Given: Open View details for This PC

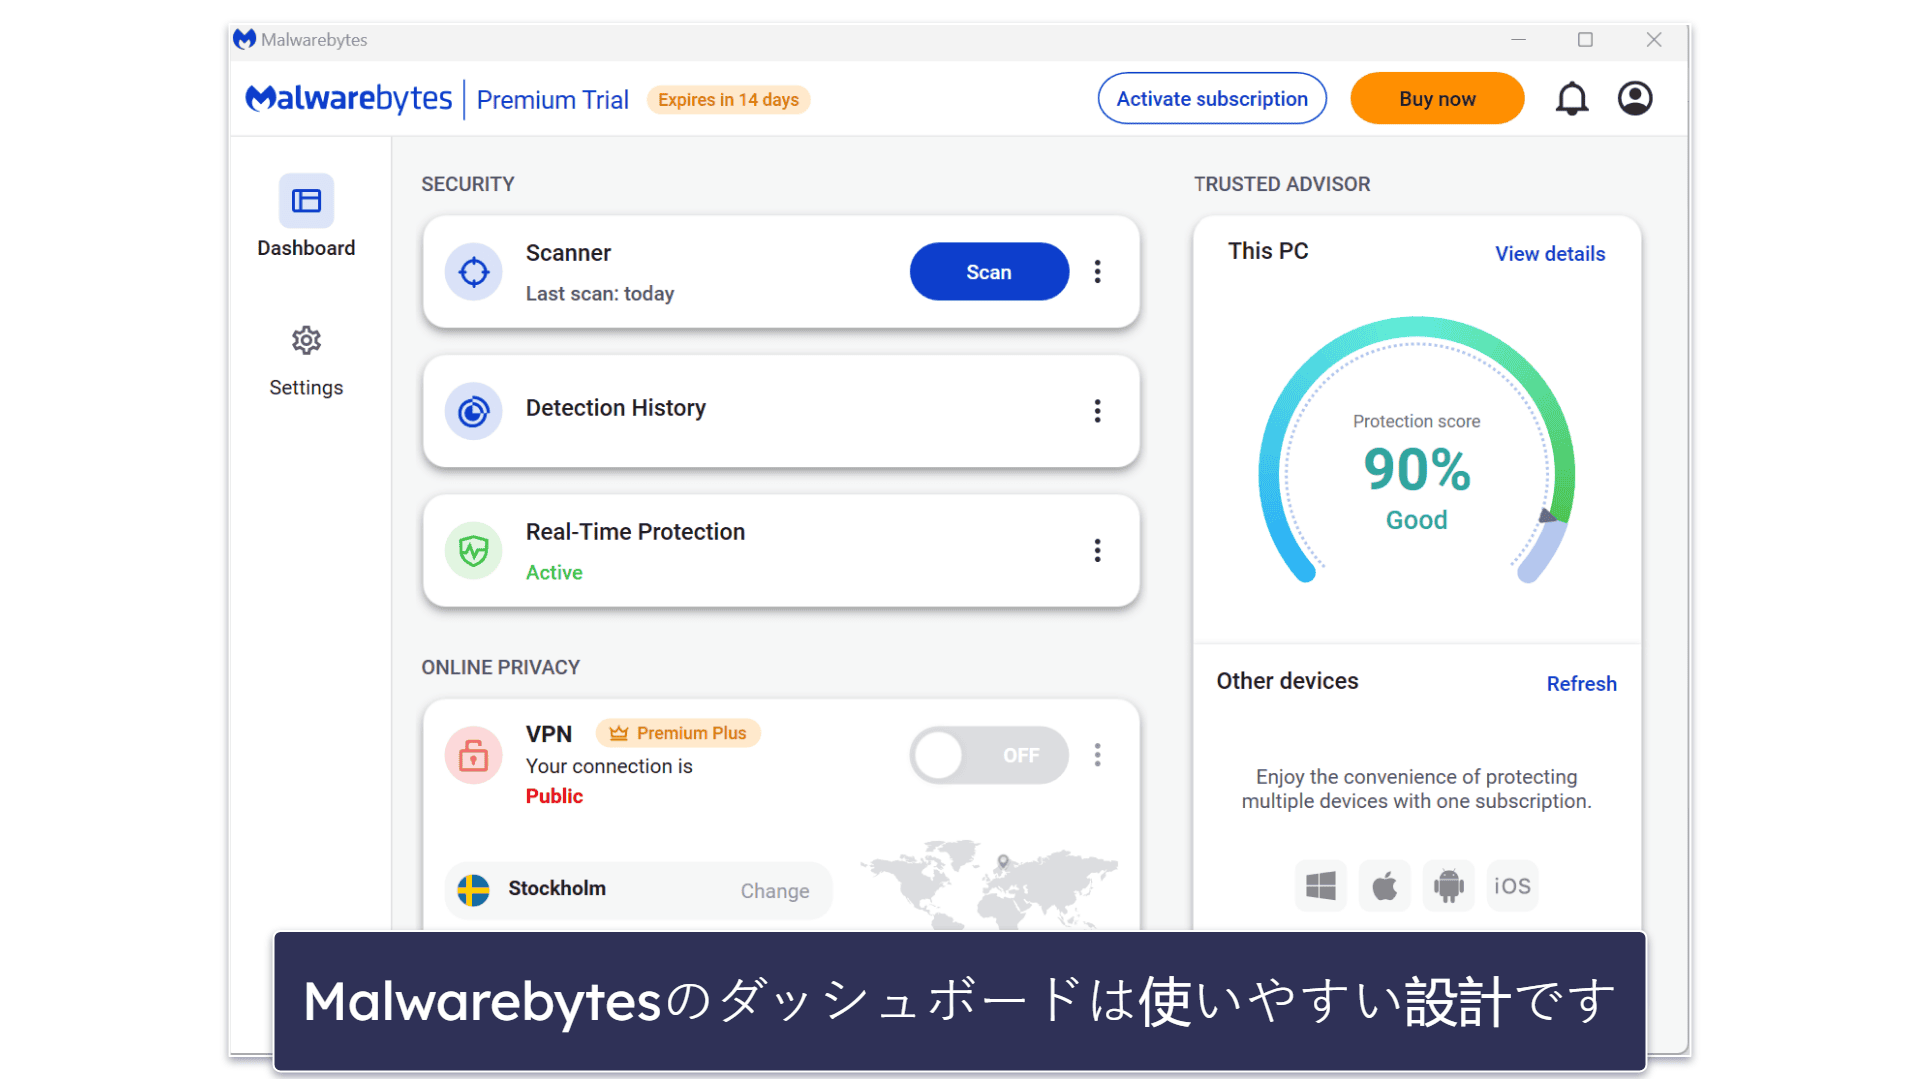Looking at the screenshot, I should pos(1550,254).
